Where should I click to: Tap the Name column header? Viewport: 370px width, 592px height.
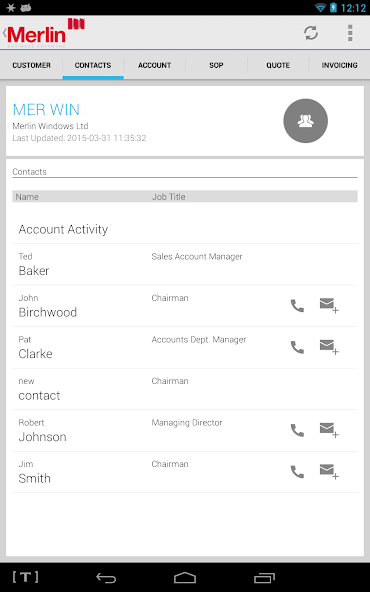(x=27, y=197)
